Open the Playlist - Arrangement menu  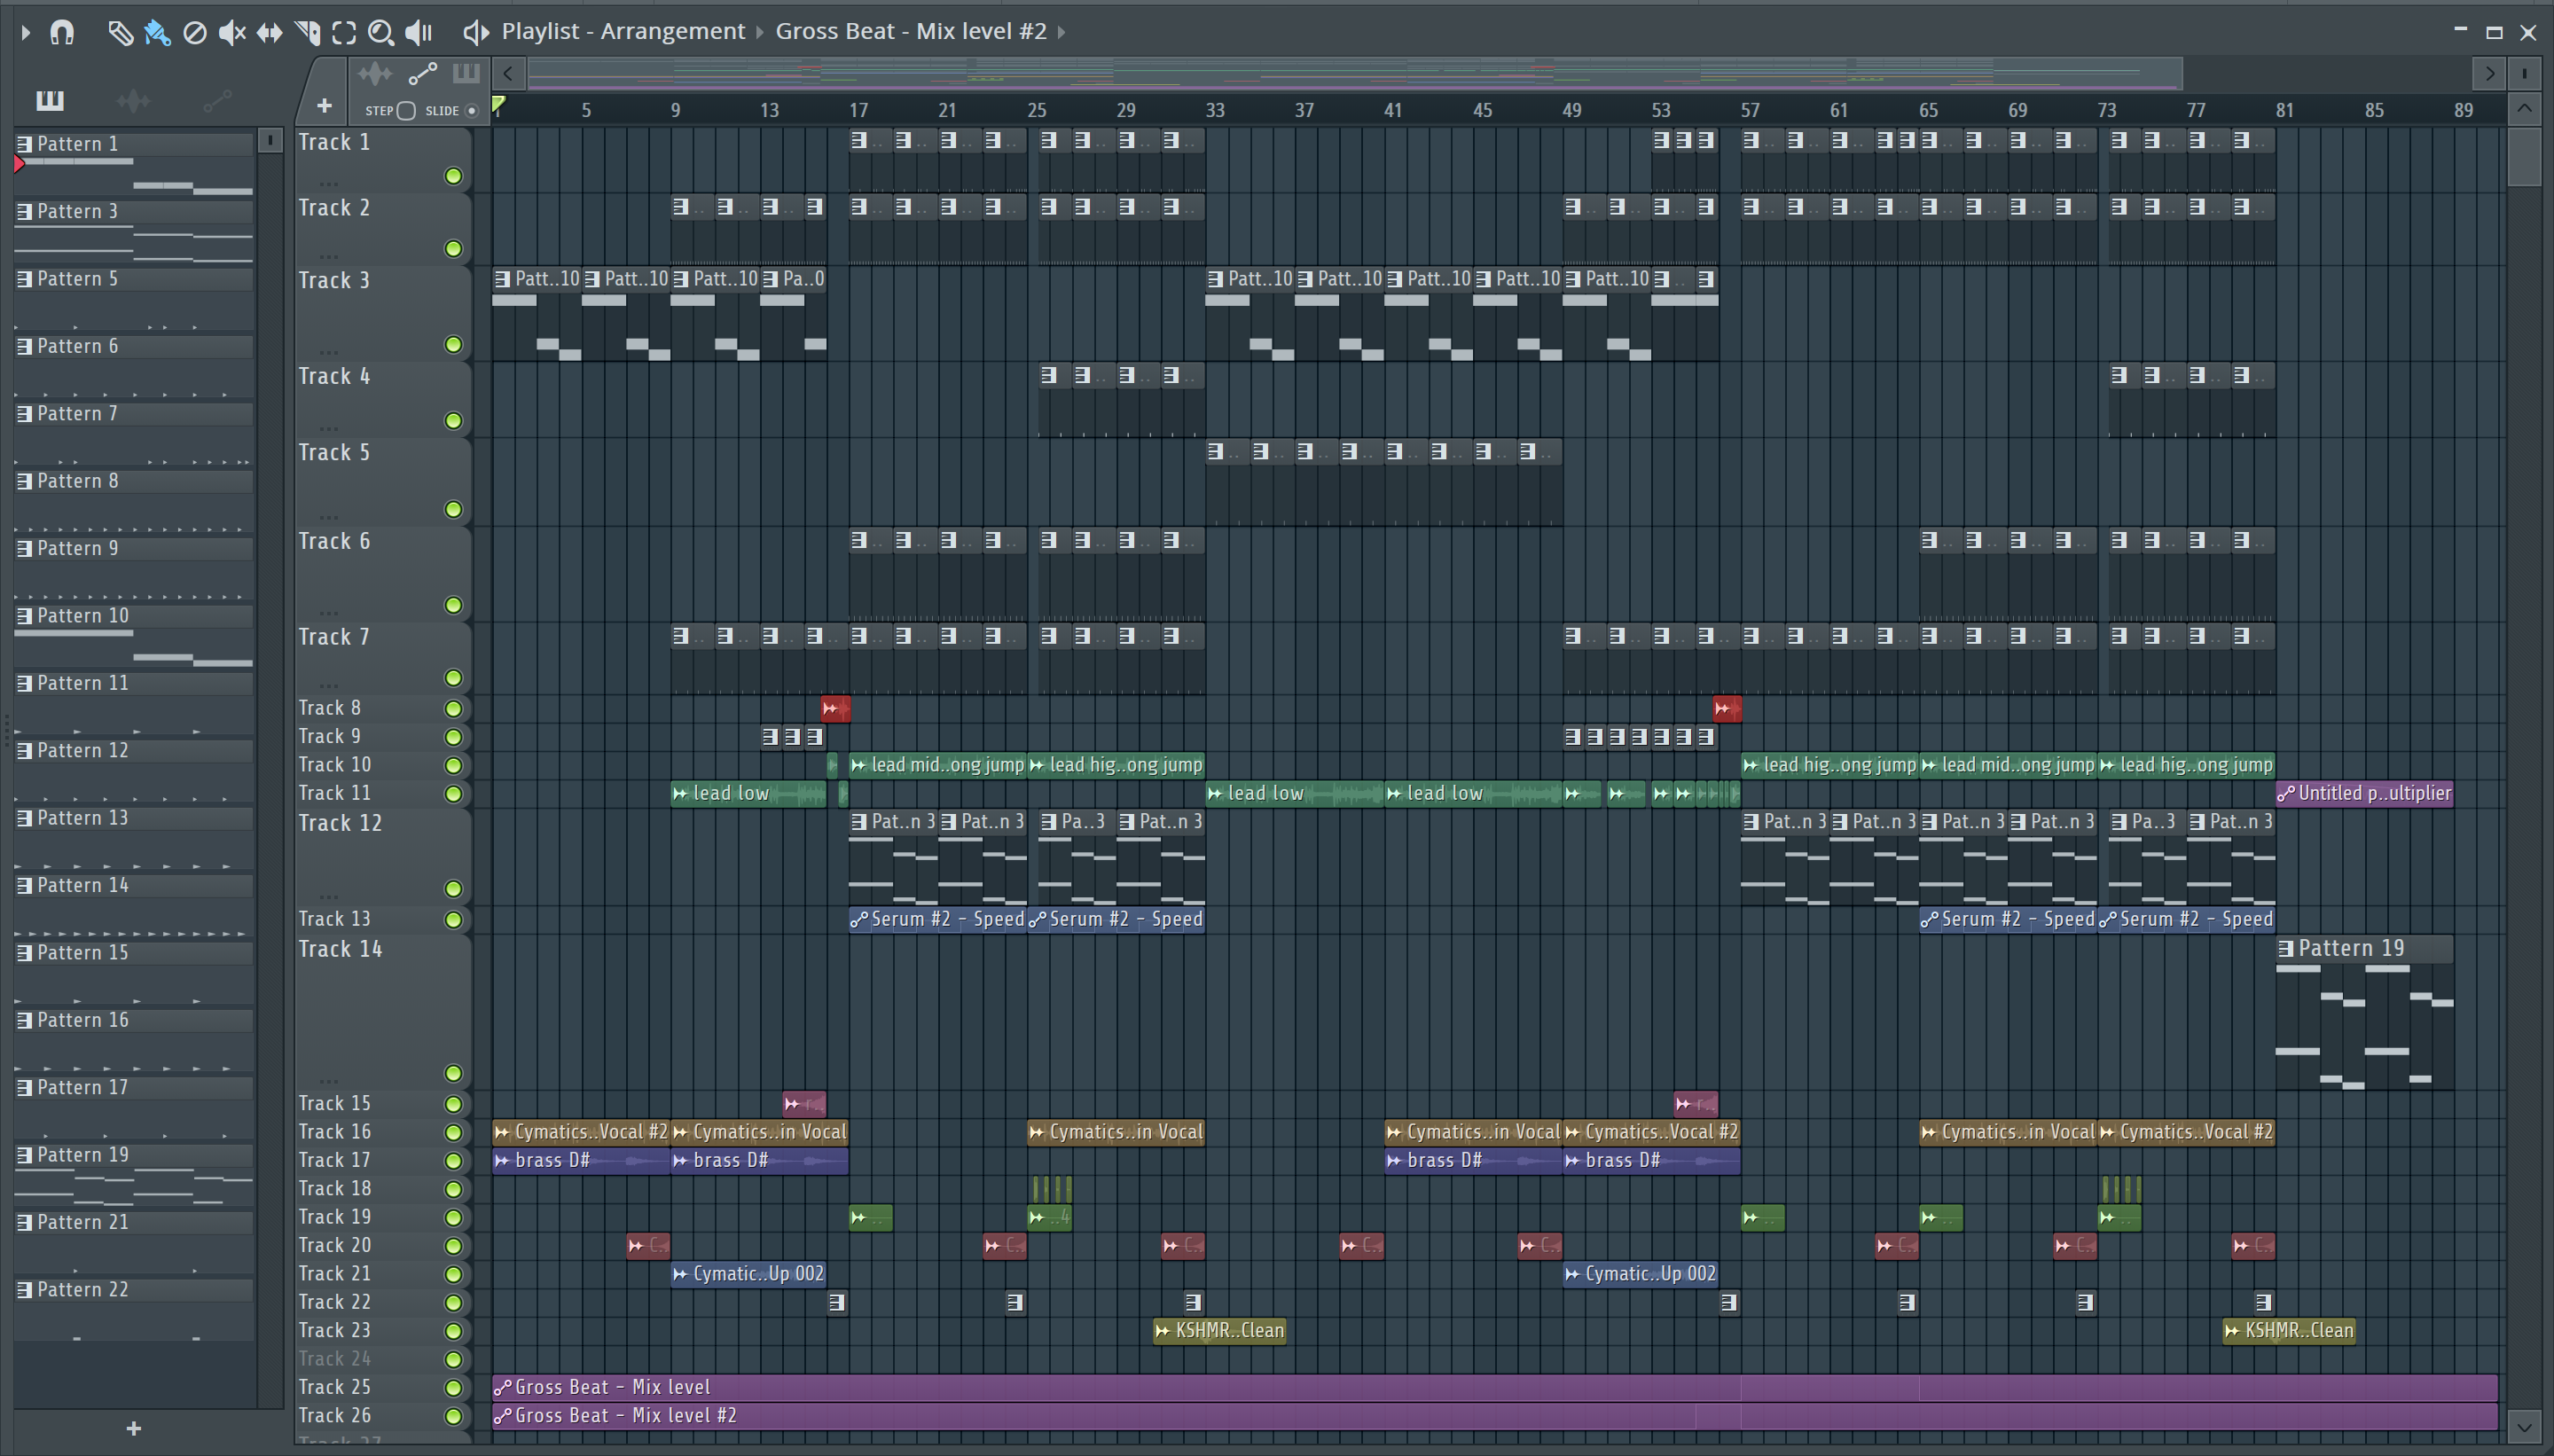(623, 31)
